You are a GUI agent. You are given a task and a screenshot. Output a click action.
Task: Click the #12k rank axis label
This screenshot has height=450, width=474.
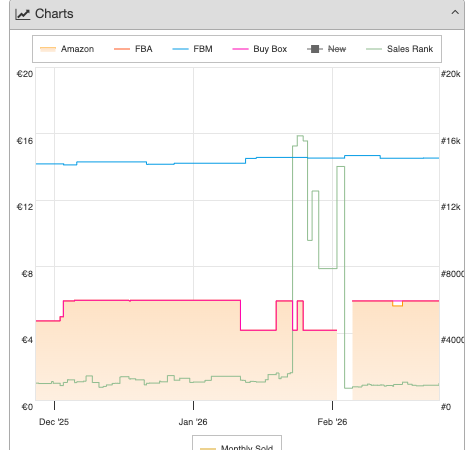pos(451,207)
